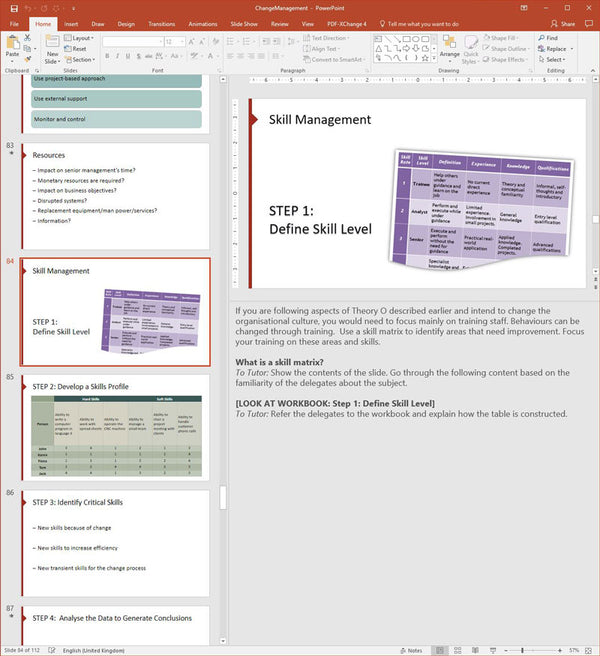Click the Find magnifier button
The height and width of the screenshot is (656, 600).
[x=548, y=38]
